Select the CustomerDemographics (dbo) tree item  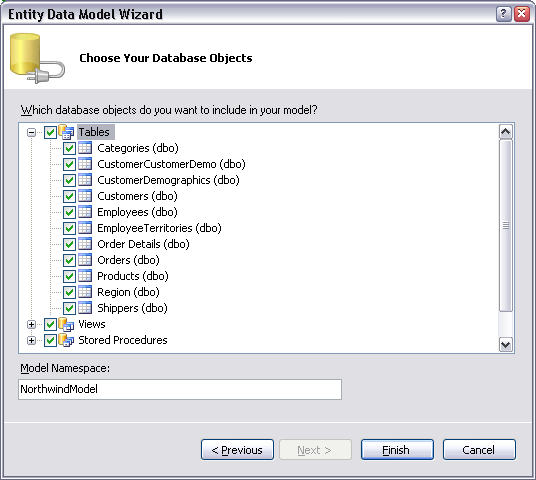click(168, 180)
